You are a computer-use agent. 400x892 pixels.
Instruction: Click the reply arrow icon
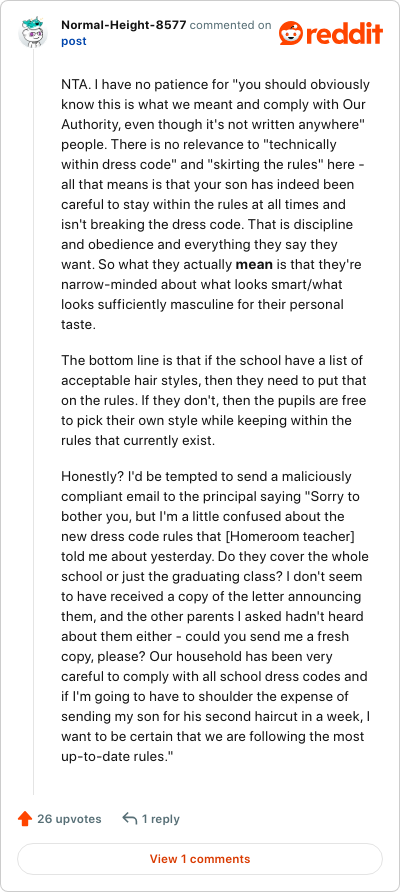click(x=130, y=819)
